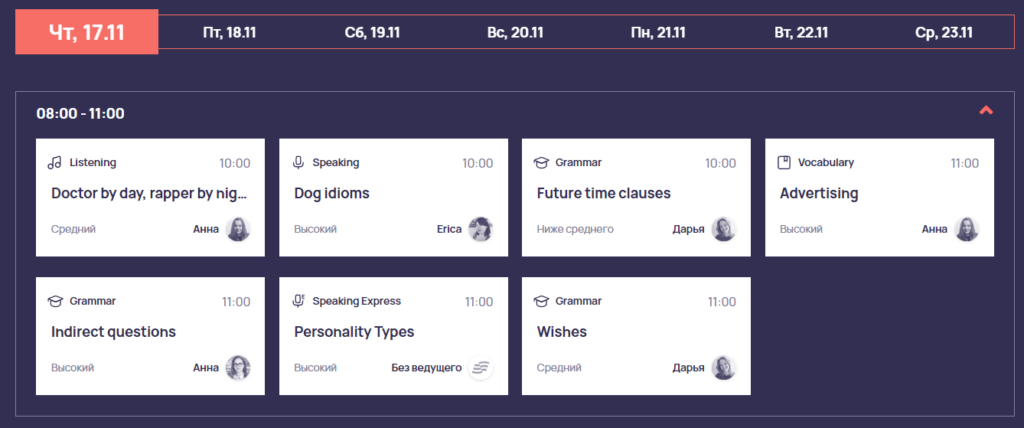Open the Вс, 20.11 date tab
Screen dimensions: 1024x428
[x=515, y=32]
